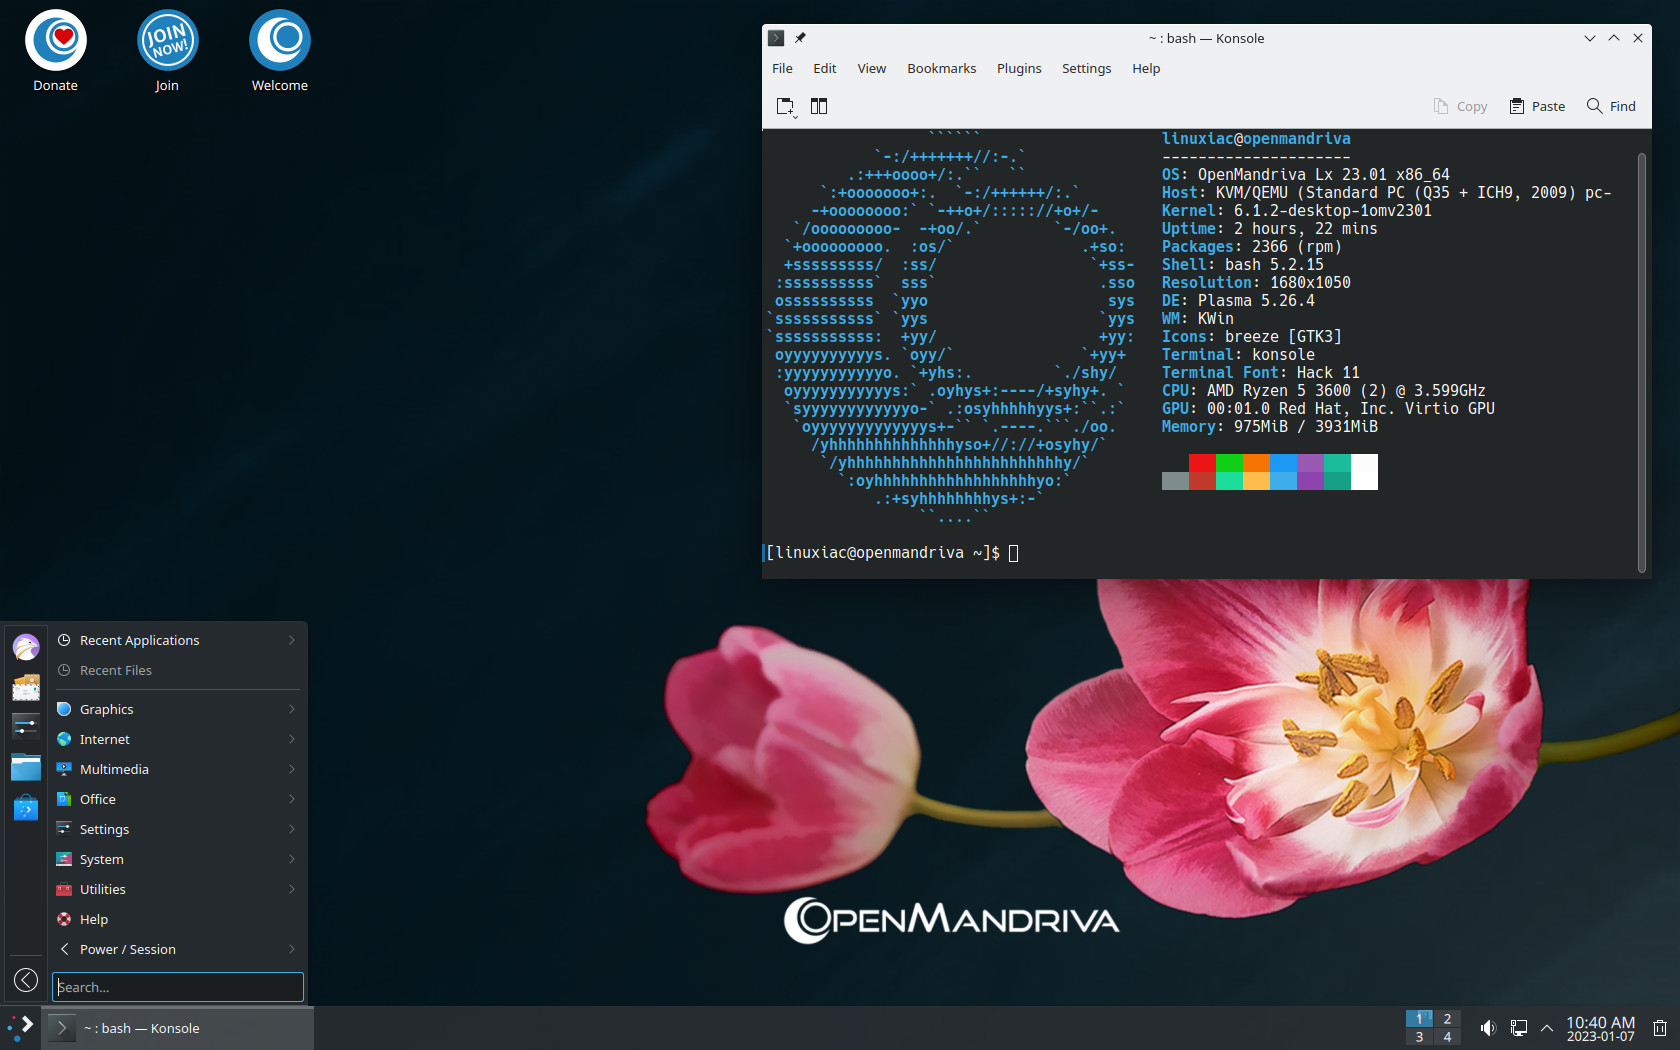The image size is (1680, 1050).
Task: Click the white color block in neofetch output
Action: coord(1364,472)
